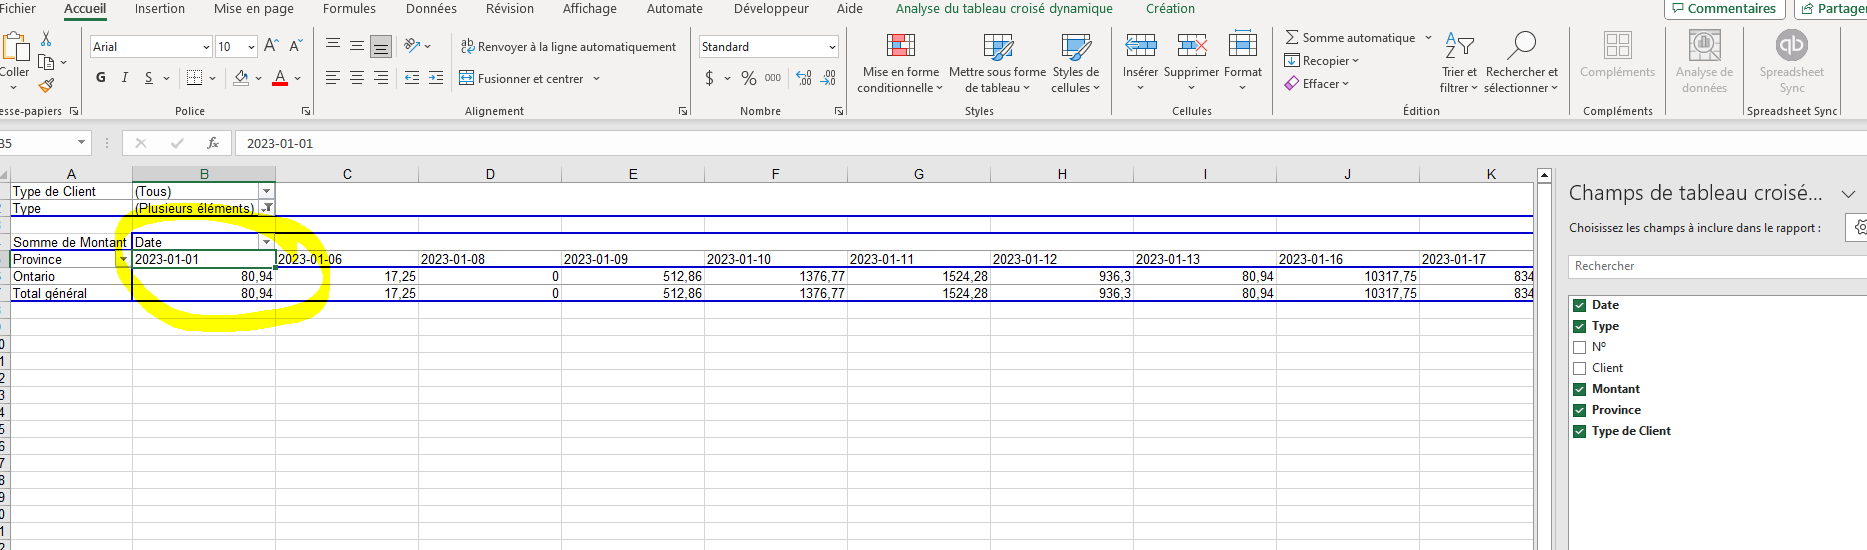Apply thousands separator (000) style
Screen dimensions: 1867x550
coord(773,78)
